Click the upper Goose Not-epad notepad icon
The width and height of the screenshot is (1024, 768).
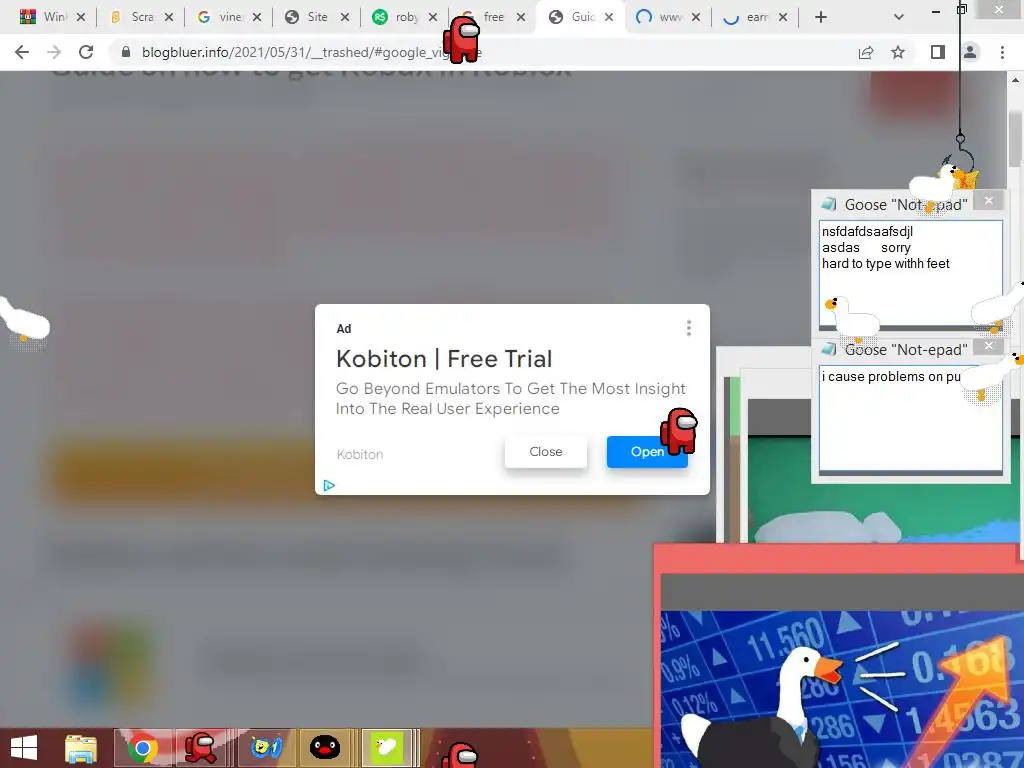829,204
